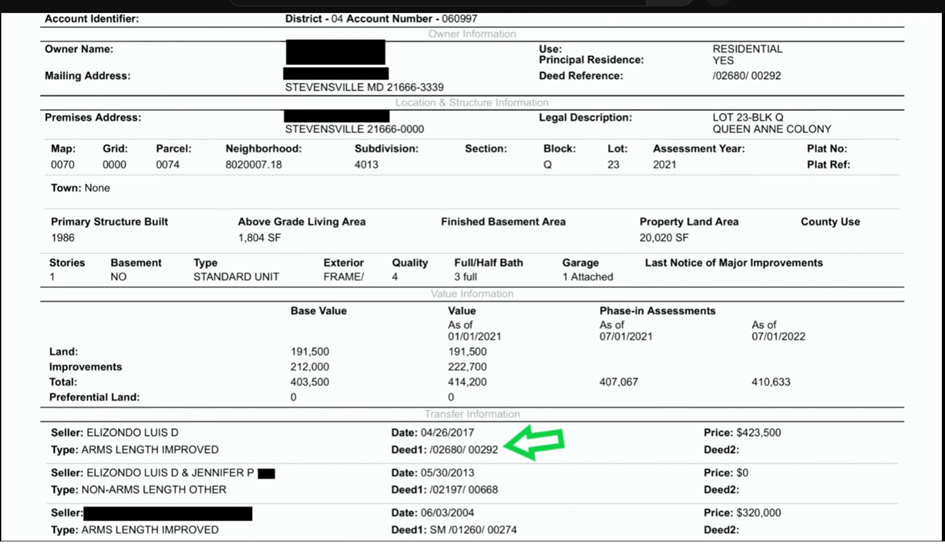Viewport: 945px width, 547px height.
Task: Click Total base value 403,500
Action: (x=310, y=382)
